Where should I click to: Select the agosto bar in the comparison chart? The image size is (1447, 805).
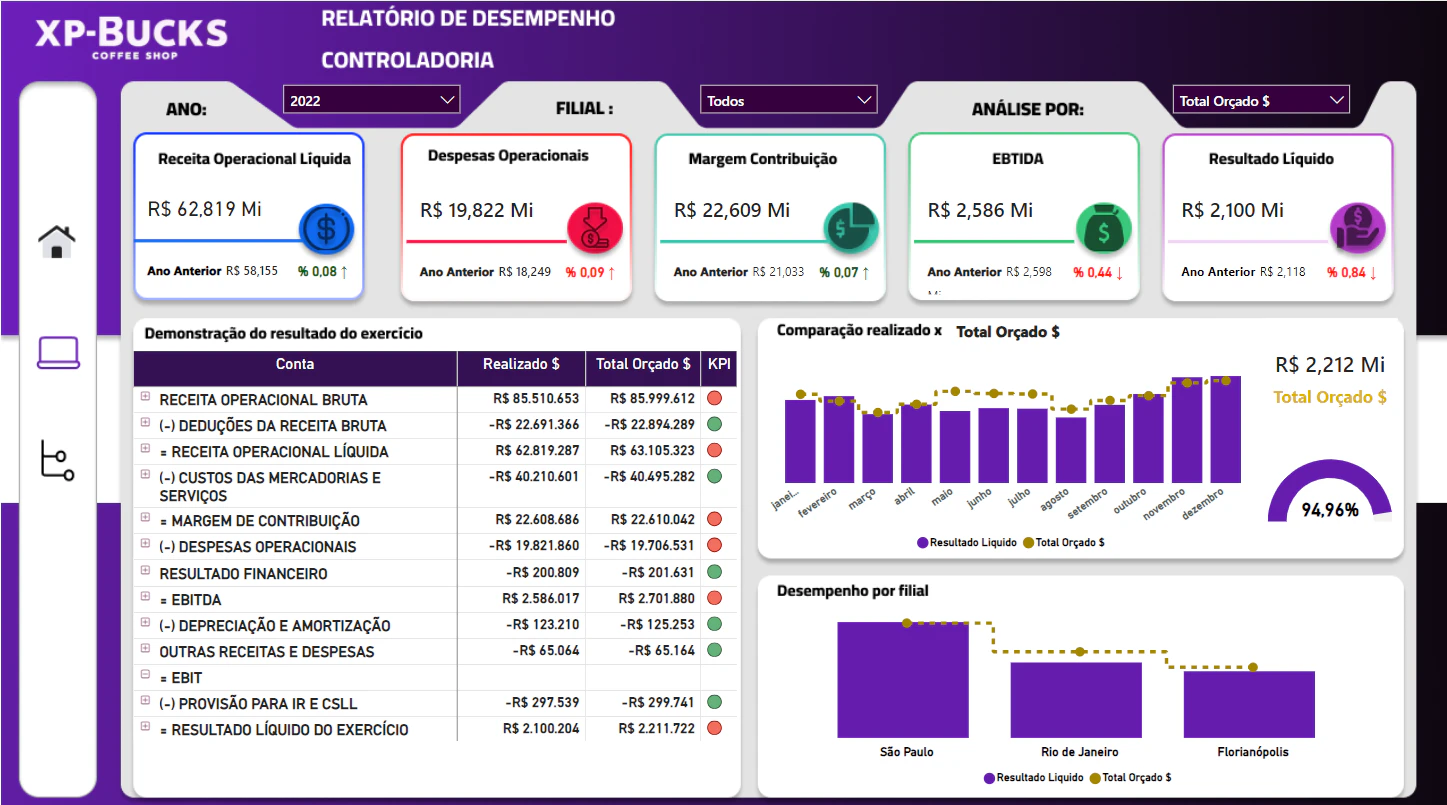(1071, 450)
